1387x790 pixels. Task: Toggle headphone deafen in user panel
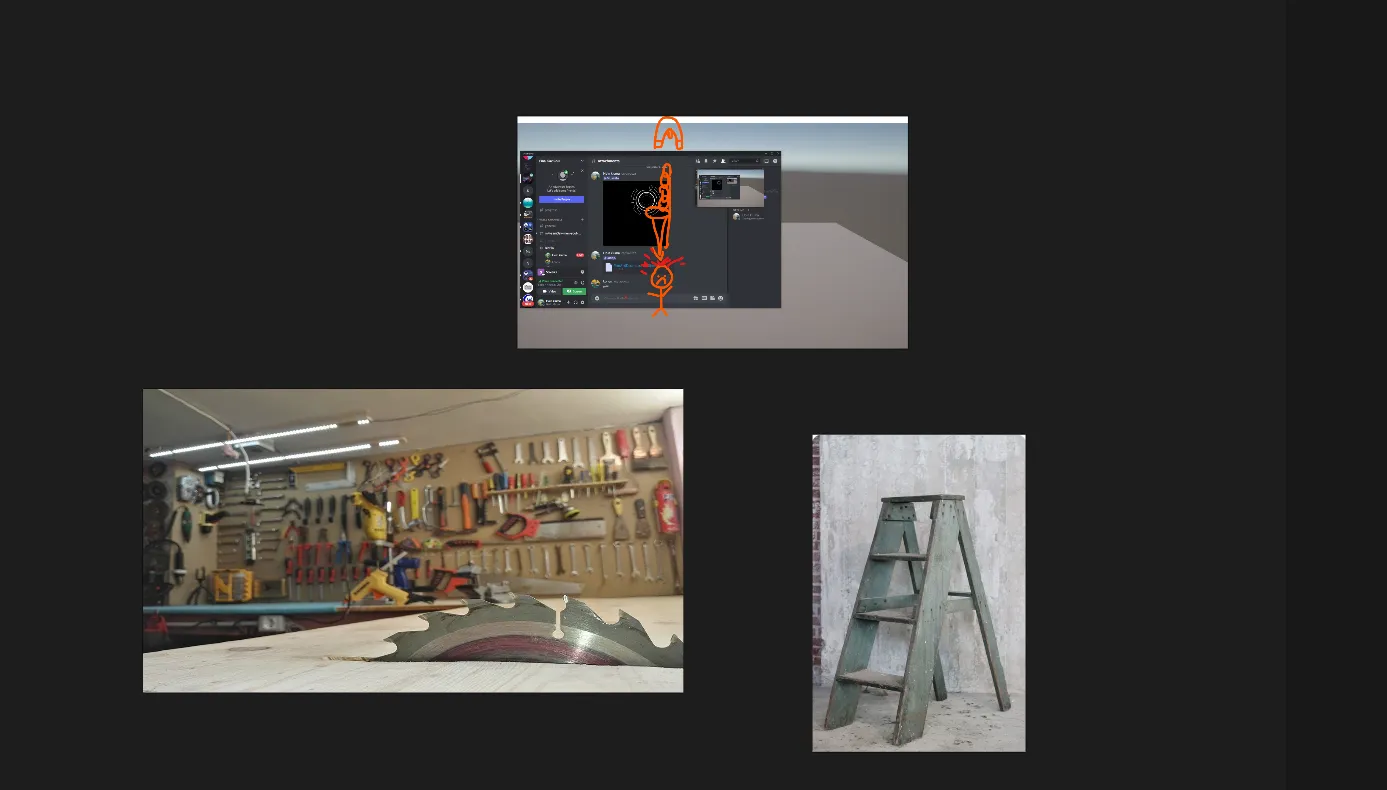pos(576,302)
